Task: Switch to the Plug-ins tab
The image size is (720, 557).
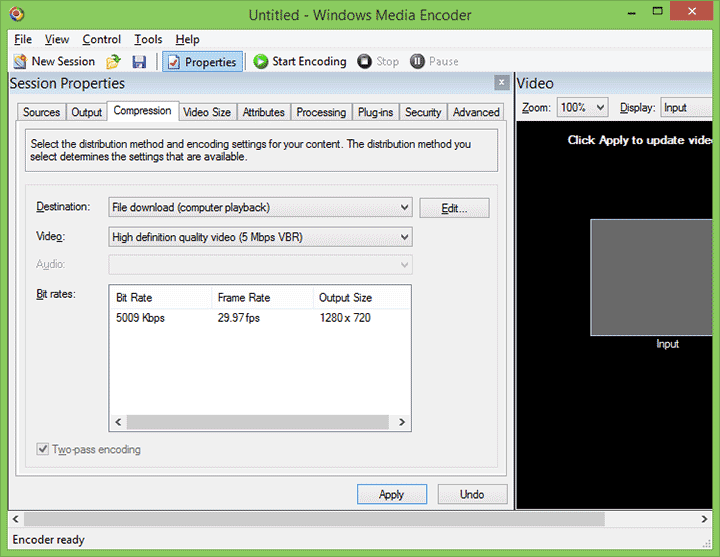Action: tap(376, 112)
